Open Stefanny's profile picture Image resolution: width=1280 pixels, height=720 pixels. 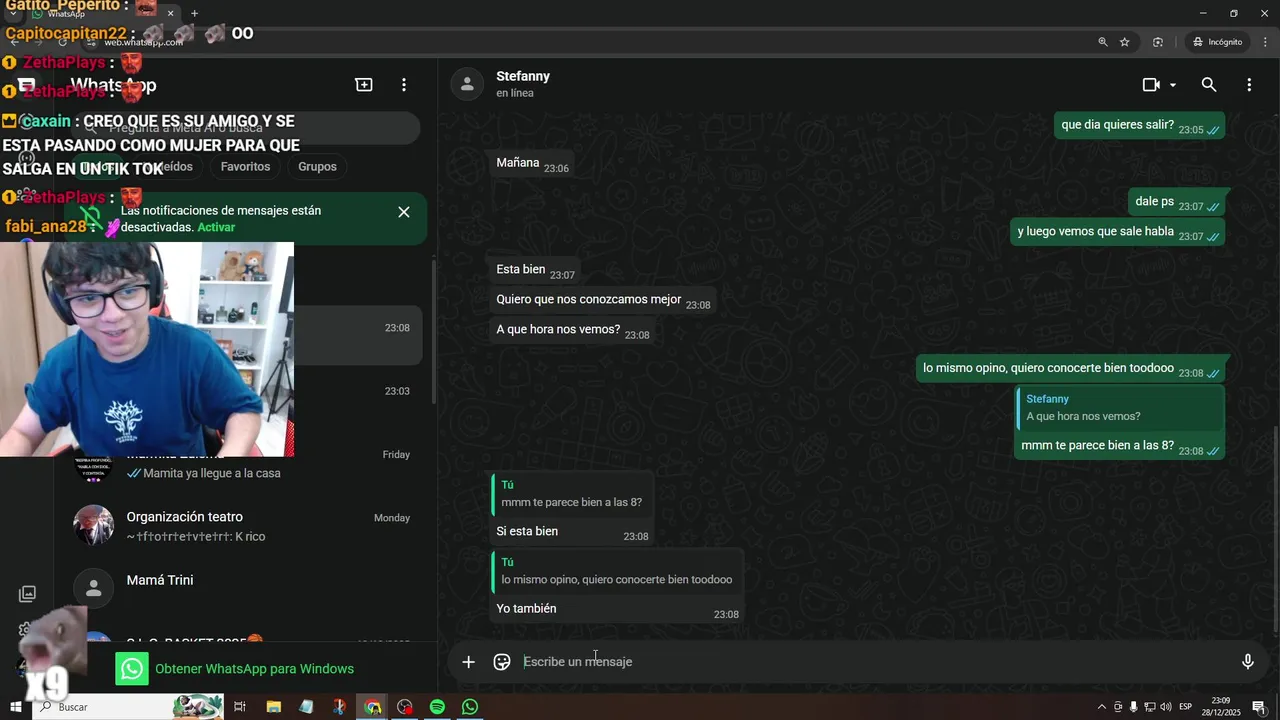[x=467, y=84]
